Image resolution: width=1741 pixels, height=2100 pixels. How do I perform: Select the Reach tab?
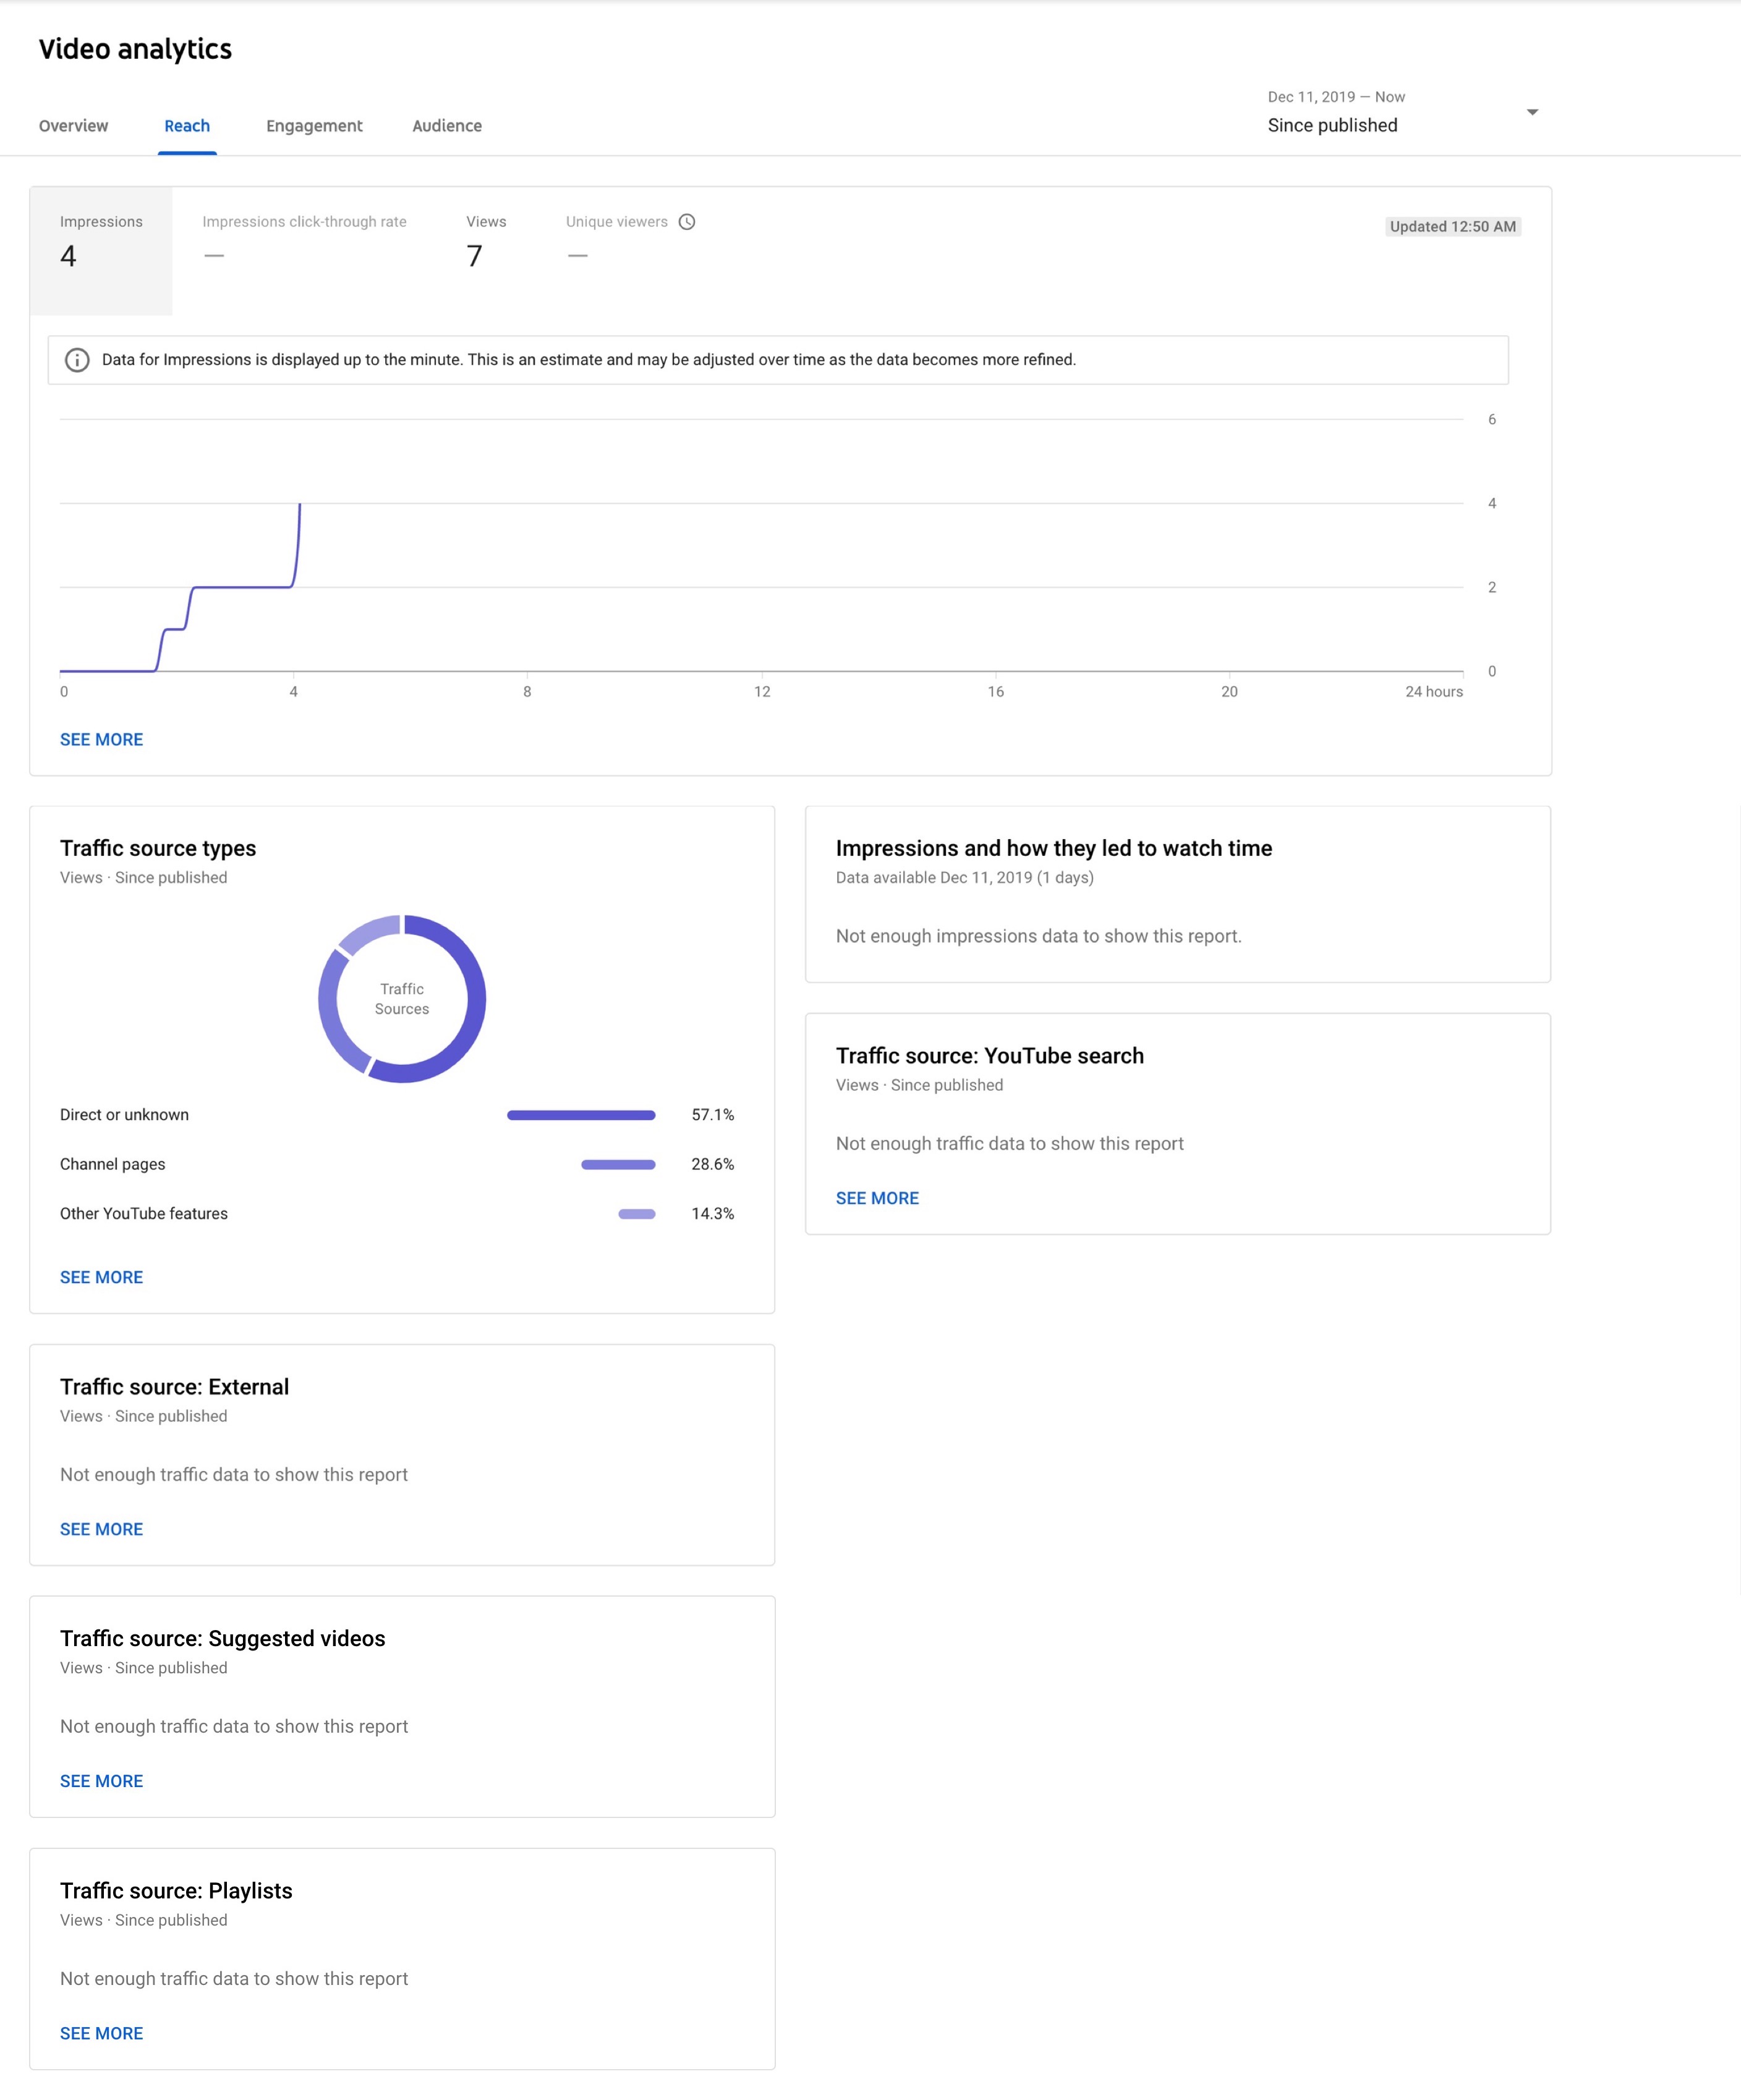(187, 126)
